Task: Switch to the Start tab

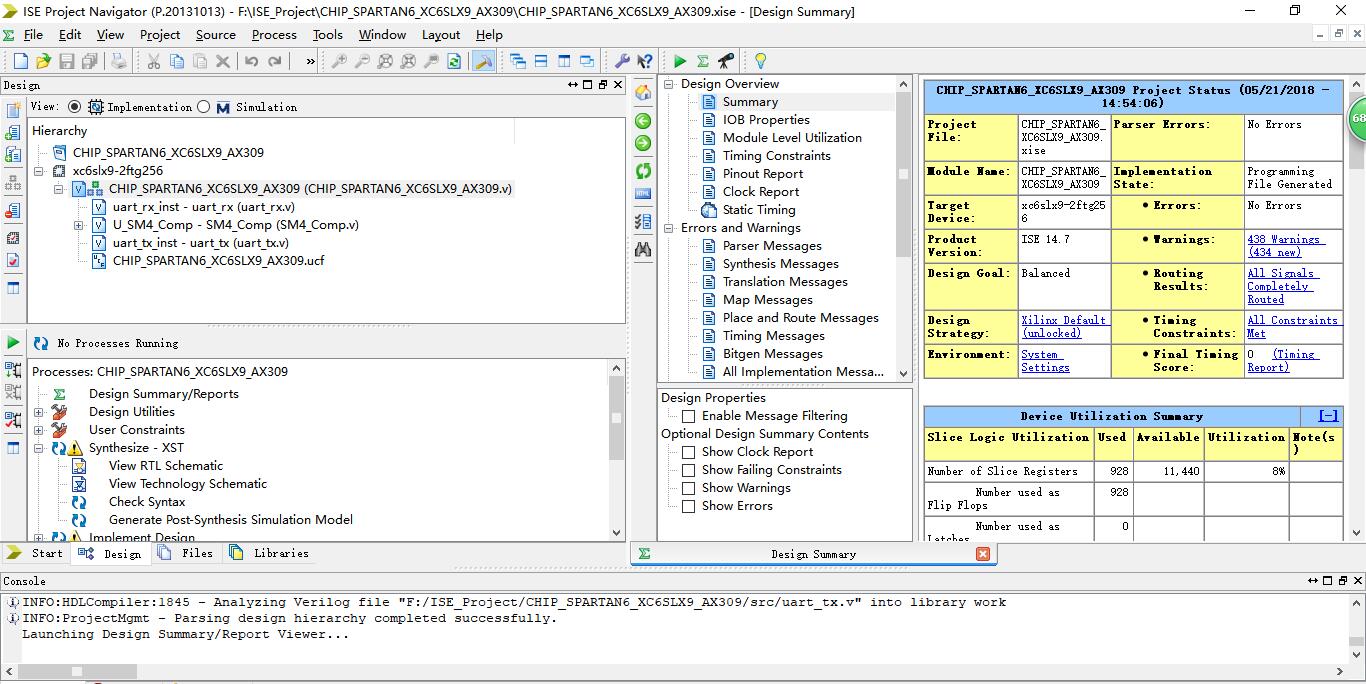Action: coord(36,553)
